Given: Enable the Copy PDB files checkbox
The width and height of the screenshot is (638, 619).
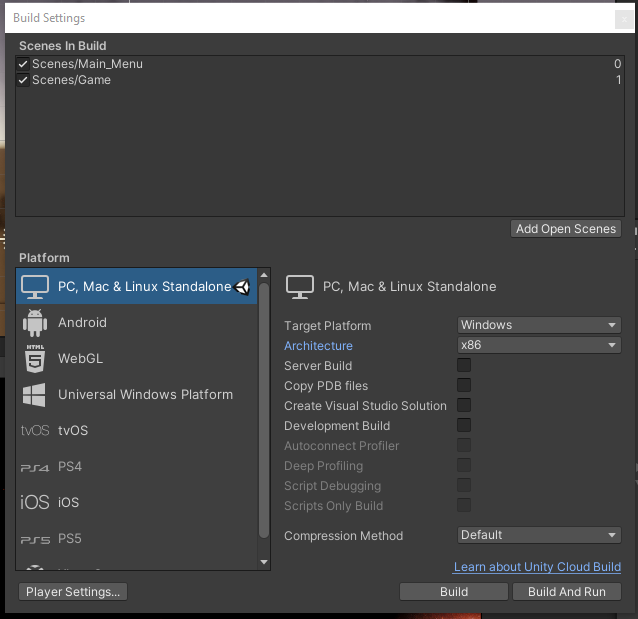Looking at the screenshot, I should (464, 385).
